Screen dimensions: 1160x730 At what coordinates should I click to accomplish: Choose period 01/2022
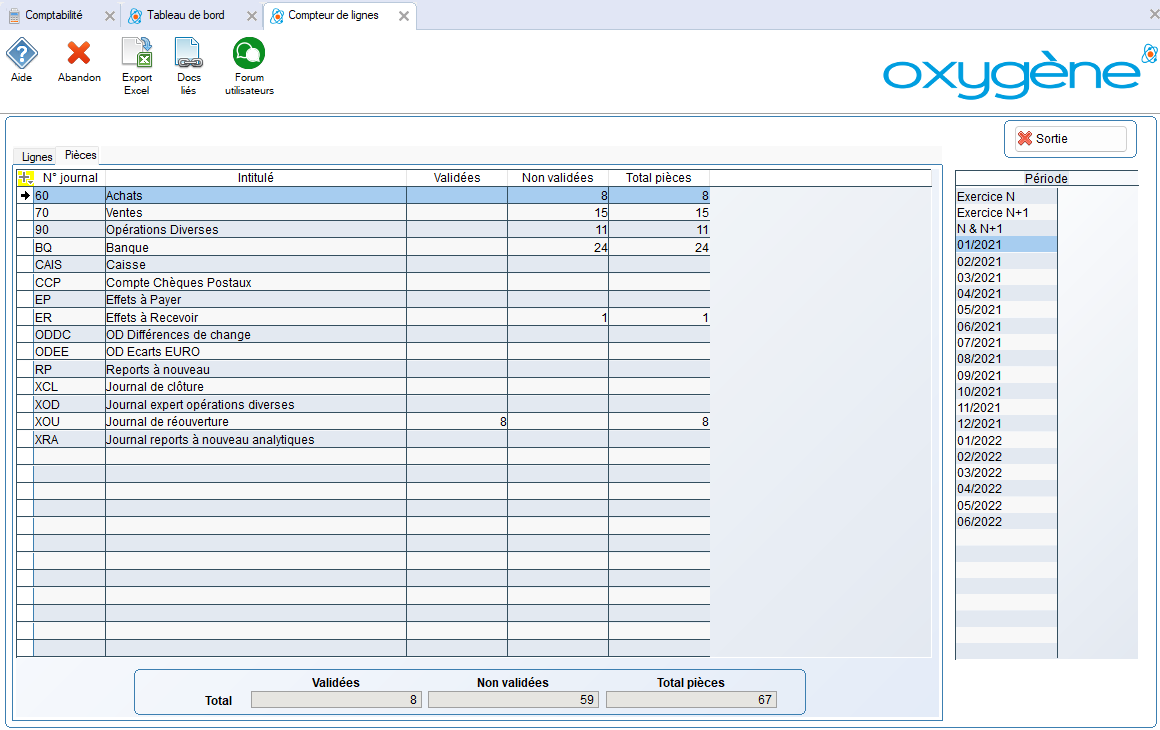pos(979,440)
